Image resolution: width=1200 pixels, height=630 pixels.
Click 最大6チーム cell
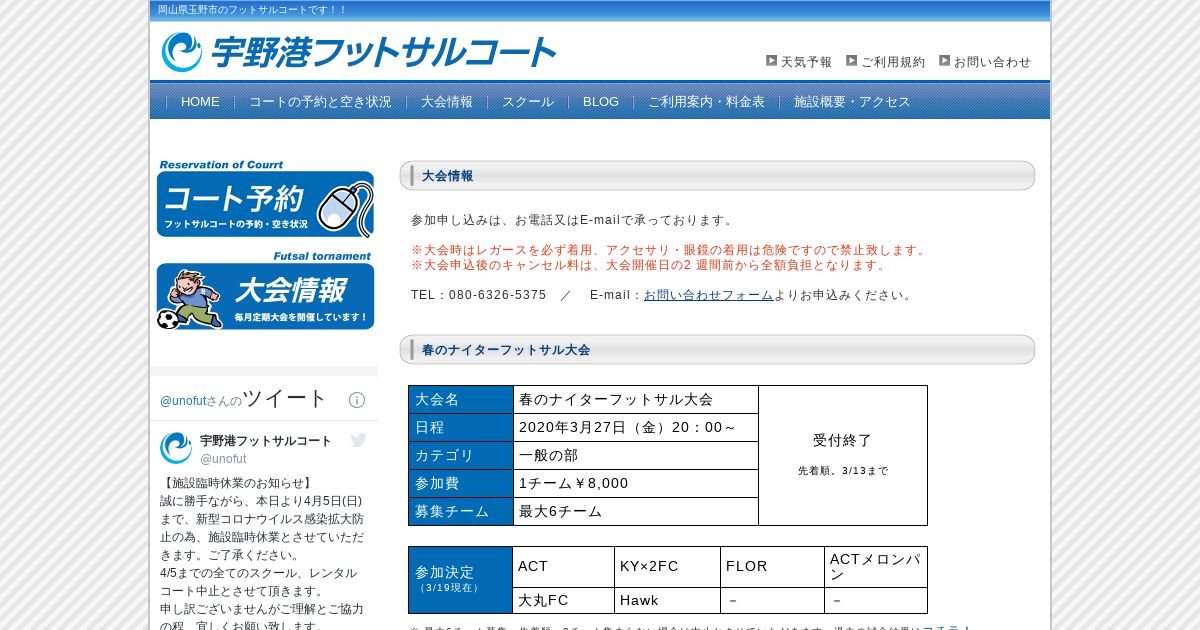(636, 511)
